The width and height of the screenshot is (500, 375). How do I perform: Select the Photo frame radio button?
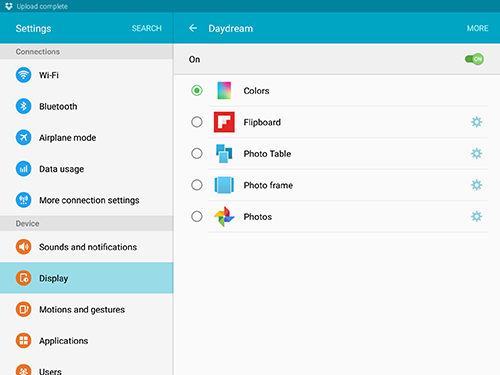tap(197, 185)
